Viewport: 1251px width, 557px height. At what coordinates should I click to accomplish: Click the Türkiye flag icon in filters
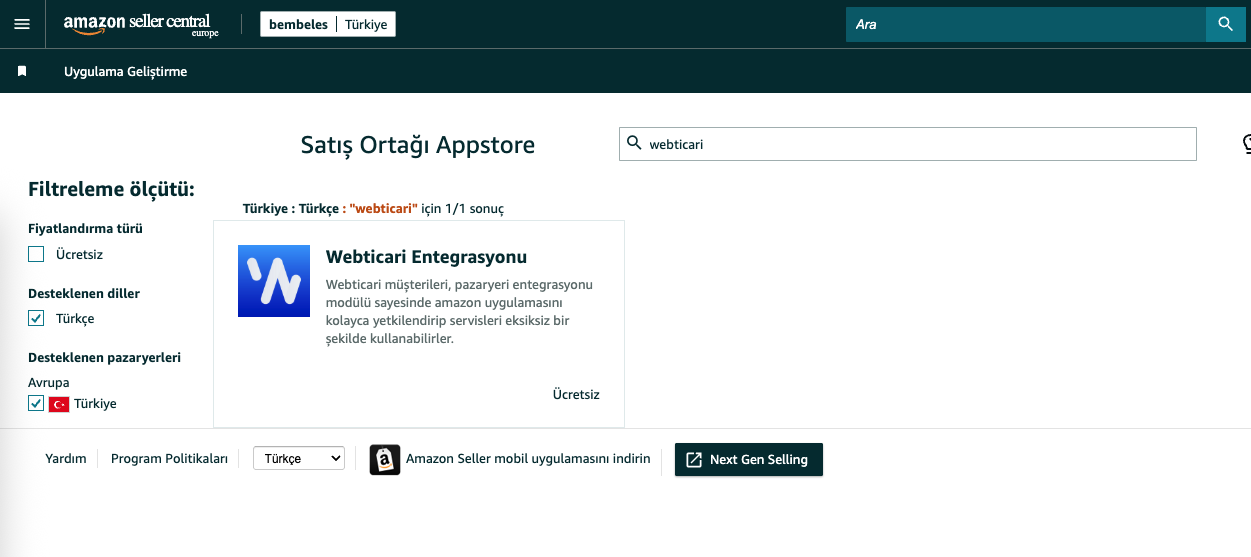pyautogui.click(x=59, y=404)
